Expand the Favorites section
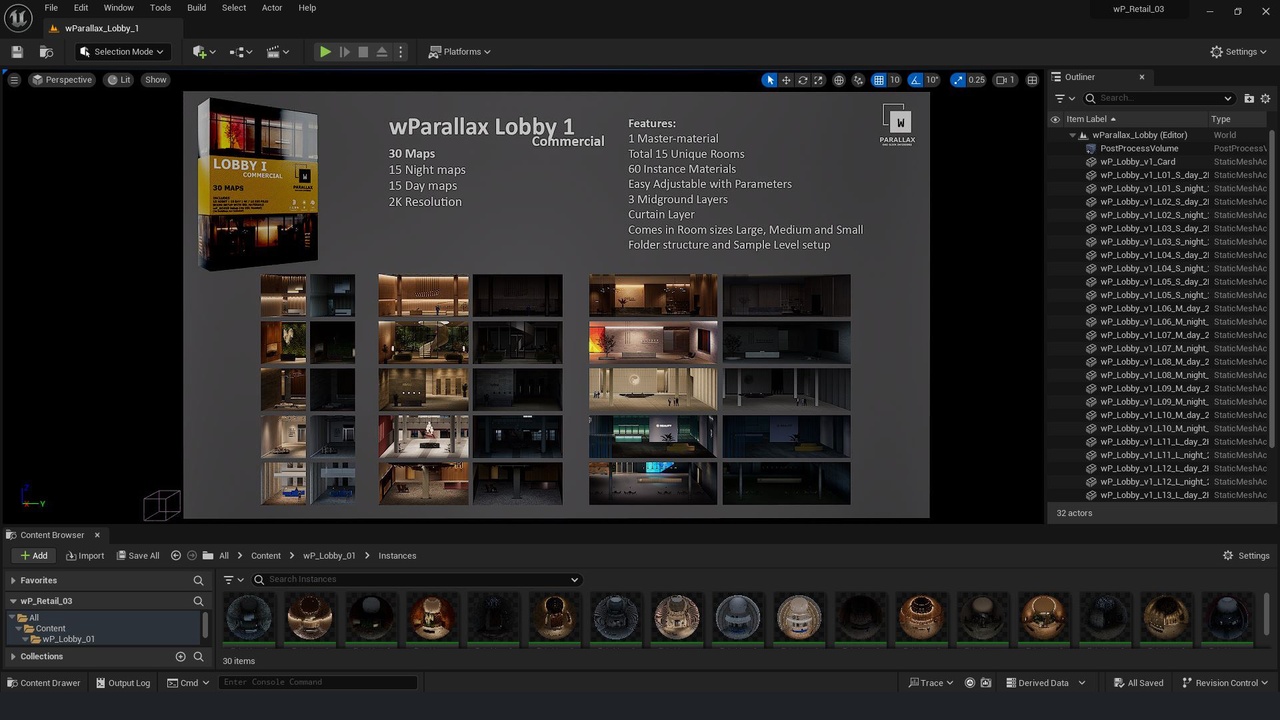 (x=13, y=581)
